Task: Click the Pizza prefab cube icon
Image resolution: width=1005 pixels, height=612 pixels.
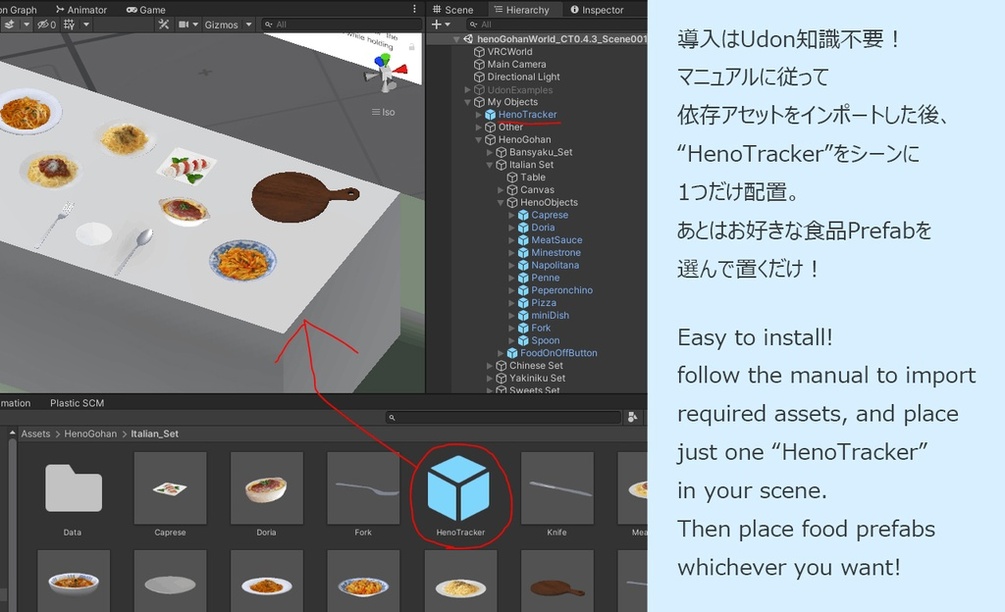Action: (x=523, y=303)
